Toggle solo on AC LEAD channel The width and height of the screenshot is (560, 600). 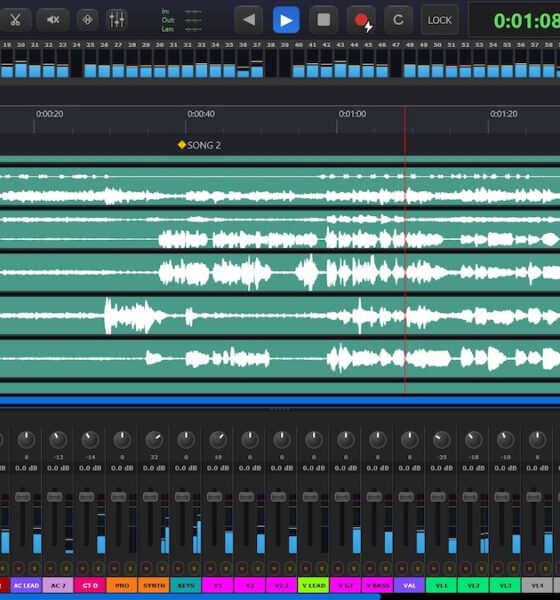34,568
